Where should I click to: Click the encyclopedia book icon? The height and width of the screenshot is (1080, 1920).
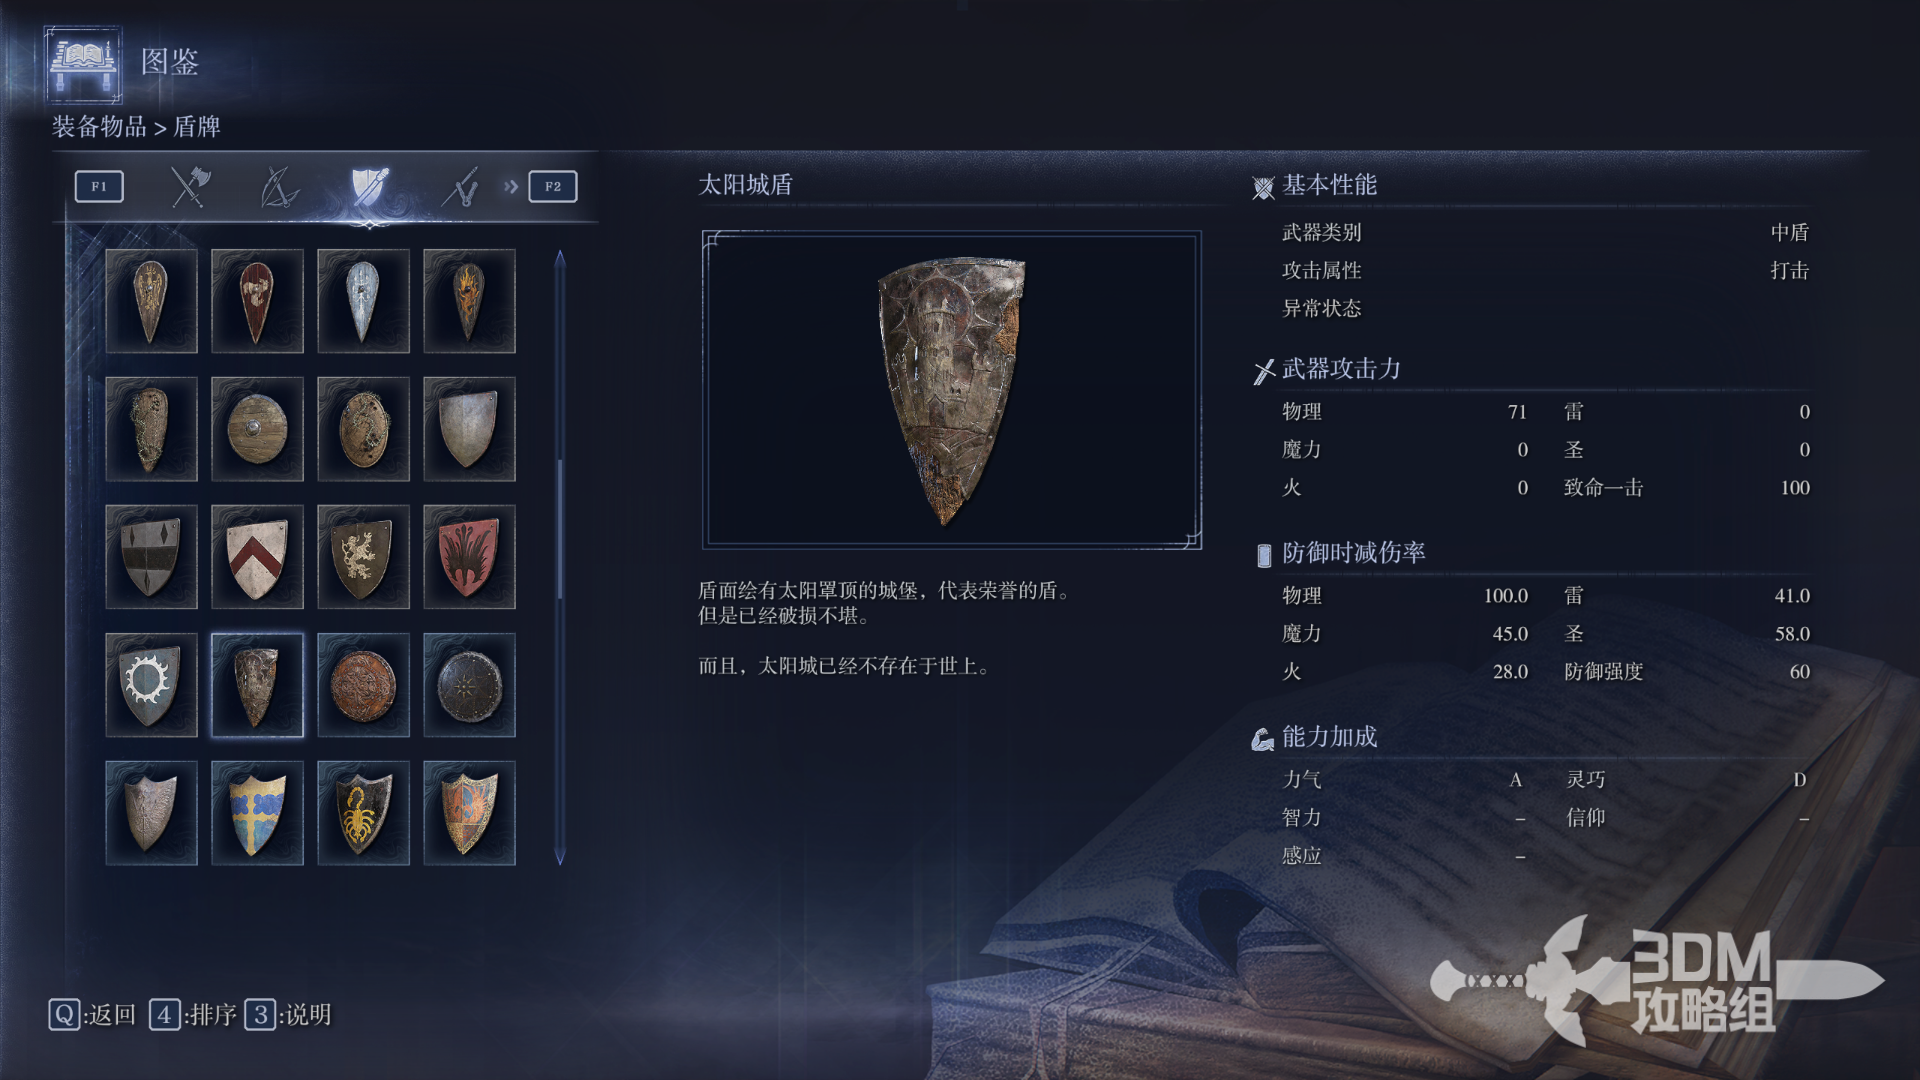(x=84, y=63)
